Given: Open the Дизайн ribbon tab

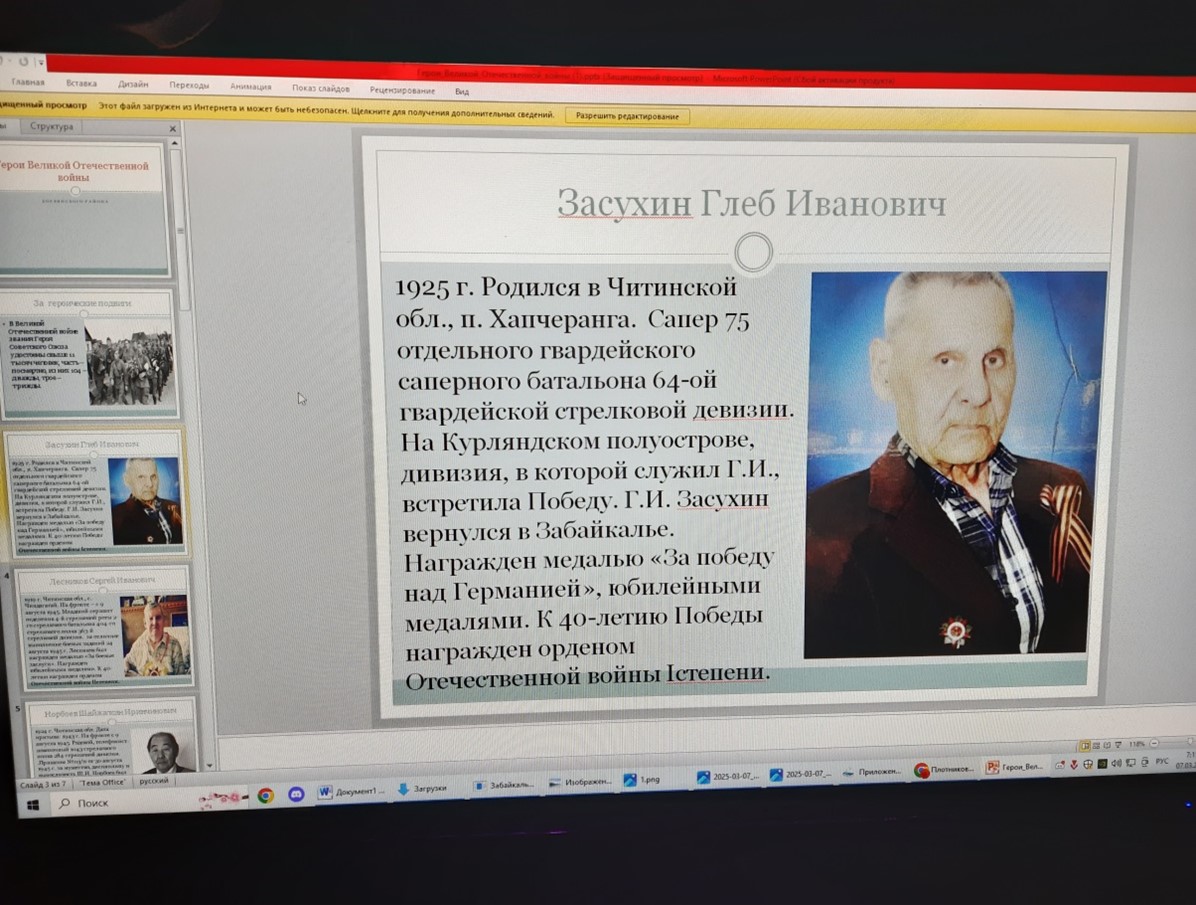Looking at the screenshot, I should coord(133,84).
